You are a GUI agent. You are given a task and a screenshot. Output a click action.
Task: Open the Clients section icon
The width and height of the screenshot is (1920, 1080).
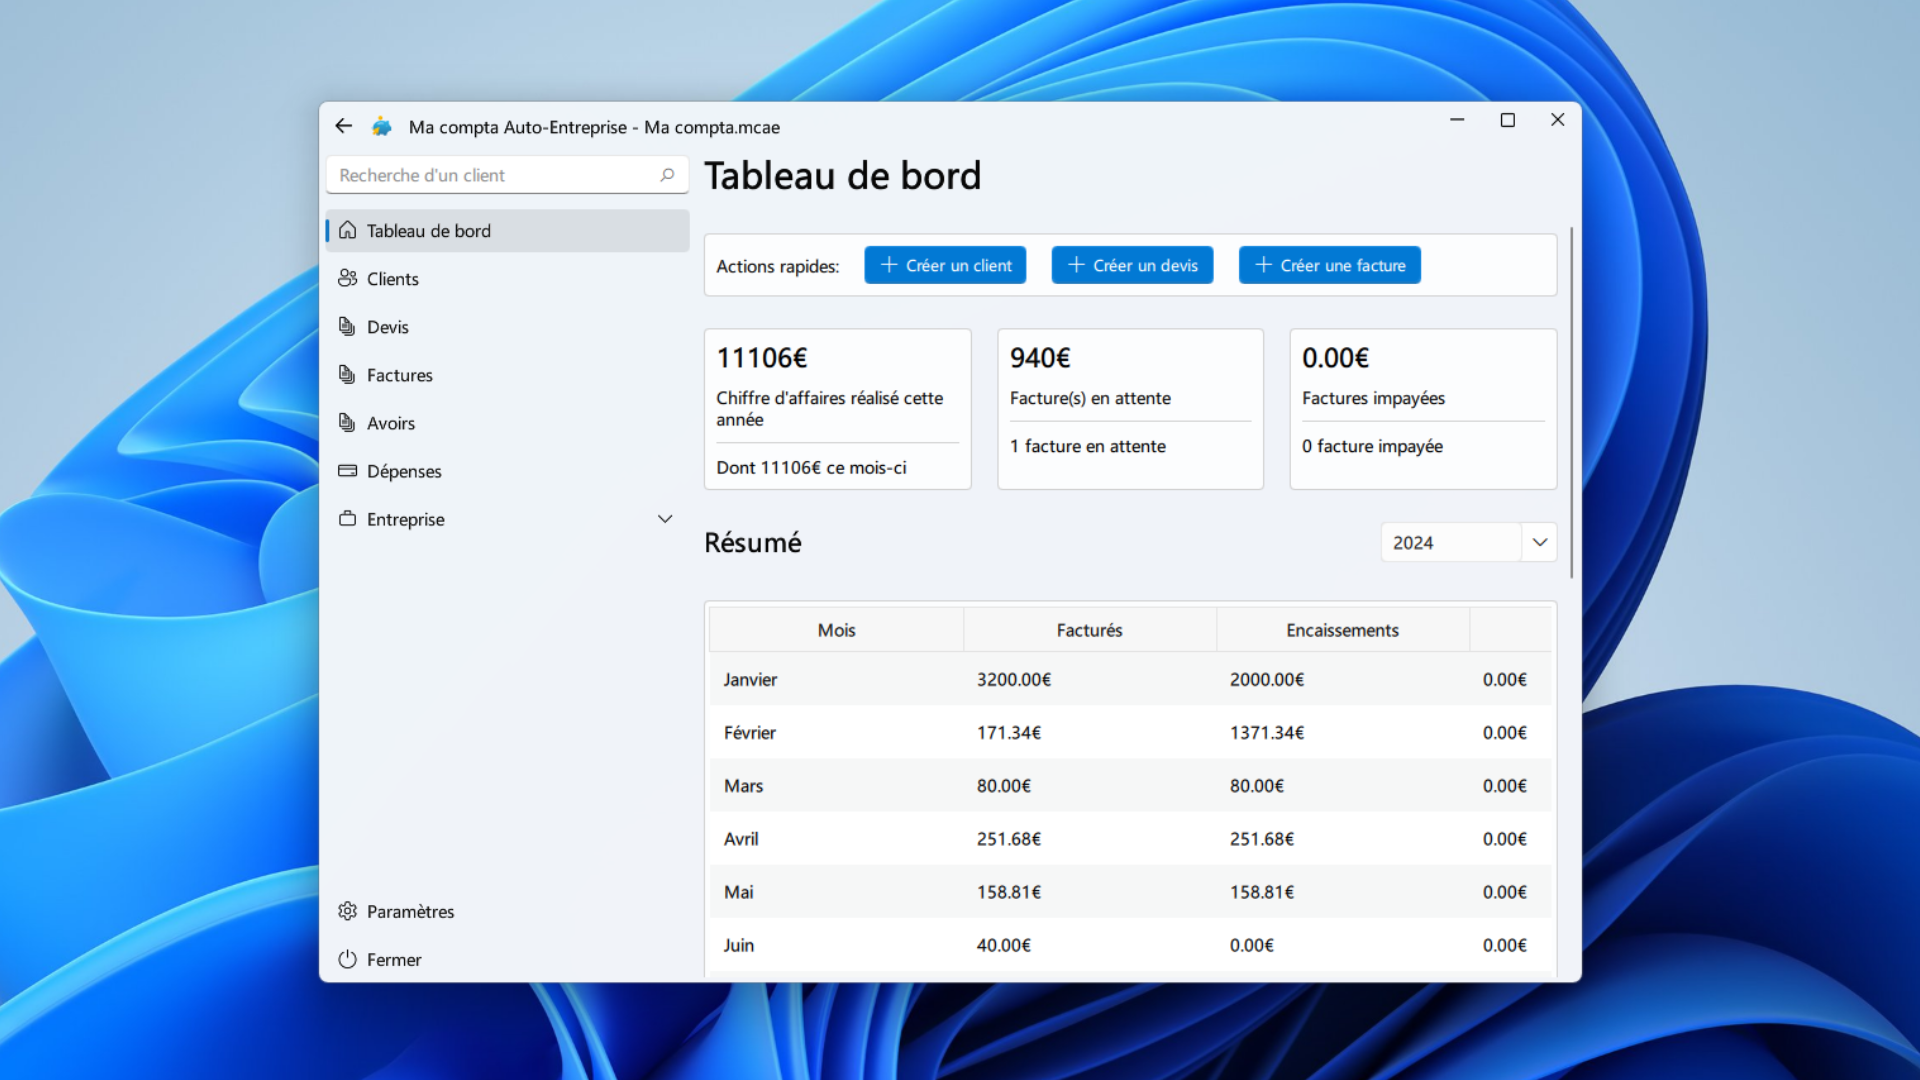pos(347,278)
